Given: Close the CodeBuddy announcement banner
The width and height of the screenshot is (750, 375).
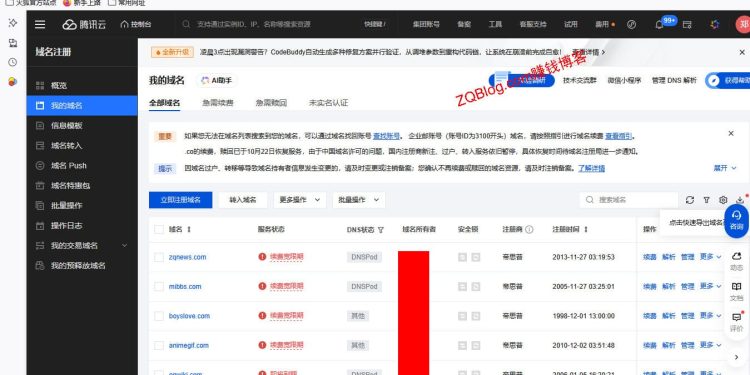Looking at the screenshot, I should (x=742, y=52).
